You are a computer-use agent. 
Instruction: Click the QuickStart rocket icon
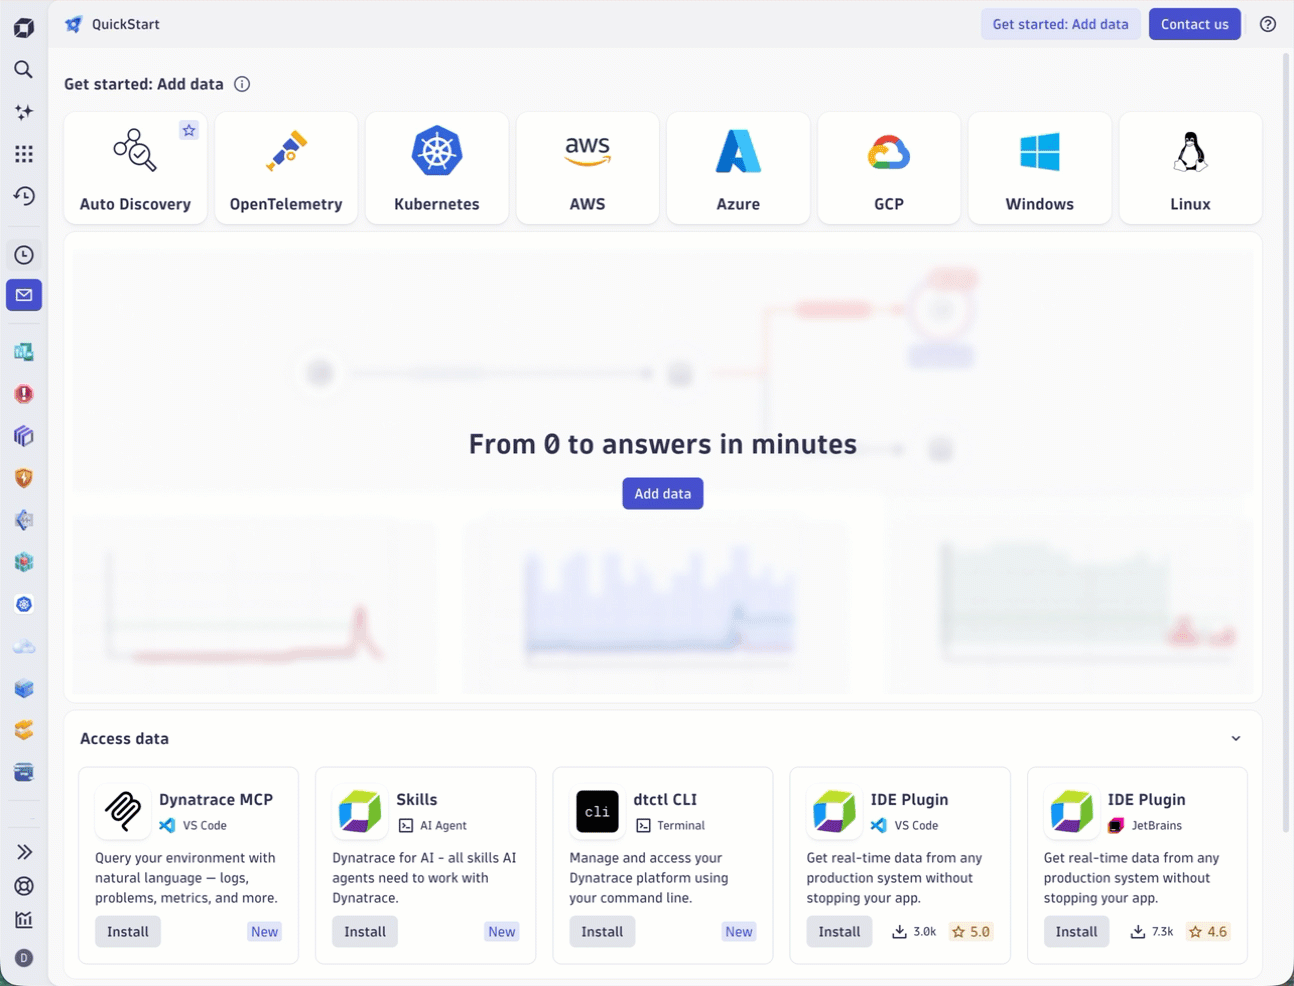tap(73, 24)
